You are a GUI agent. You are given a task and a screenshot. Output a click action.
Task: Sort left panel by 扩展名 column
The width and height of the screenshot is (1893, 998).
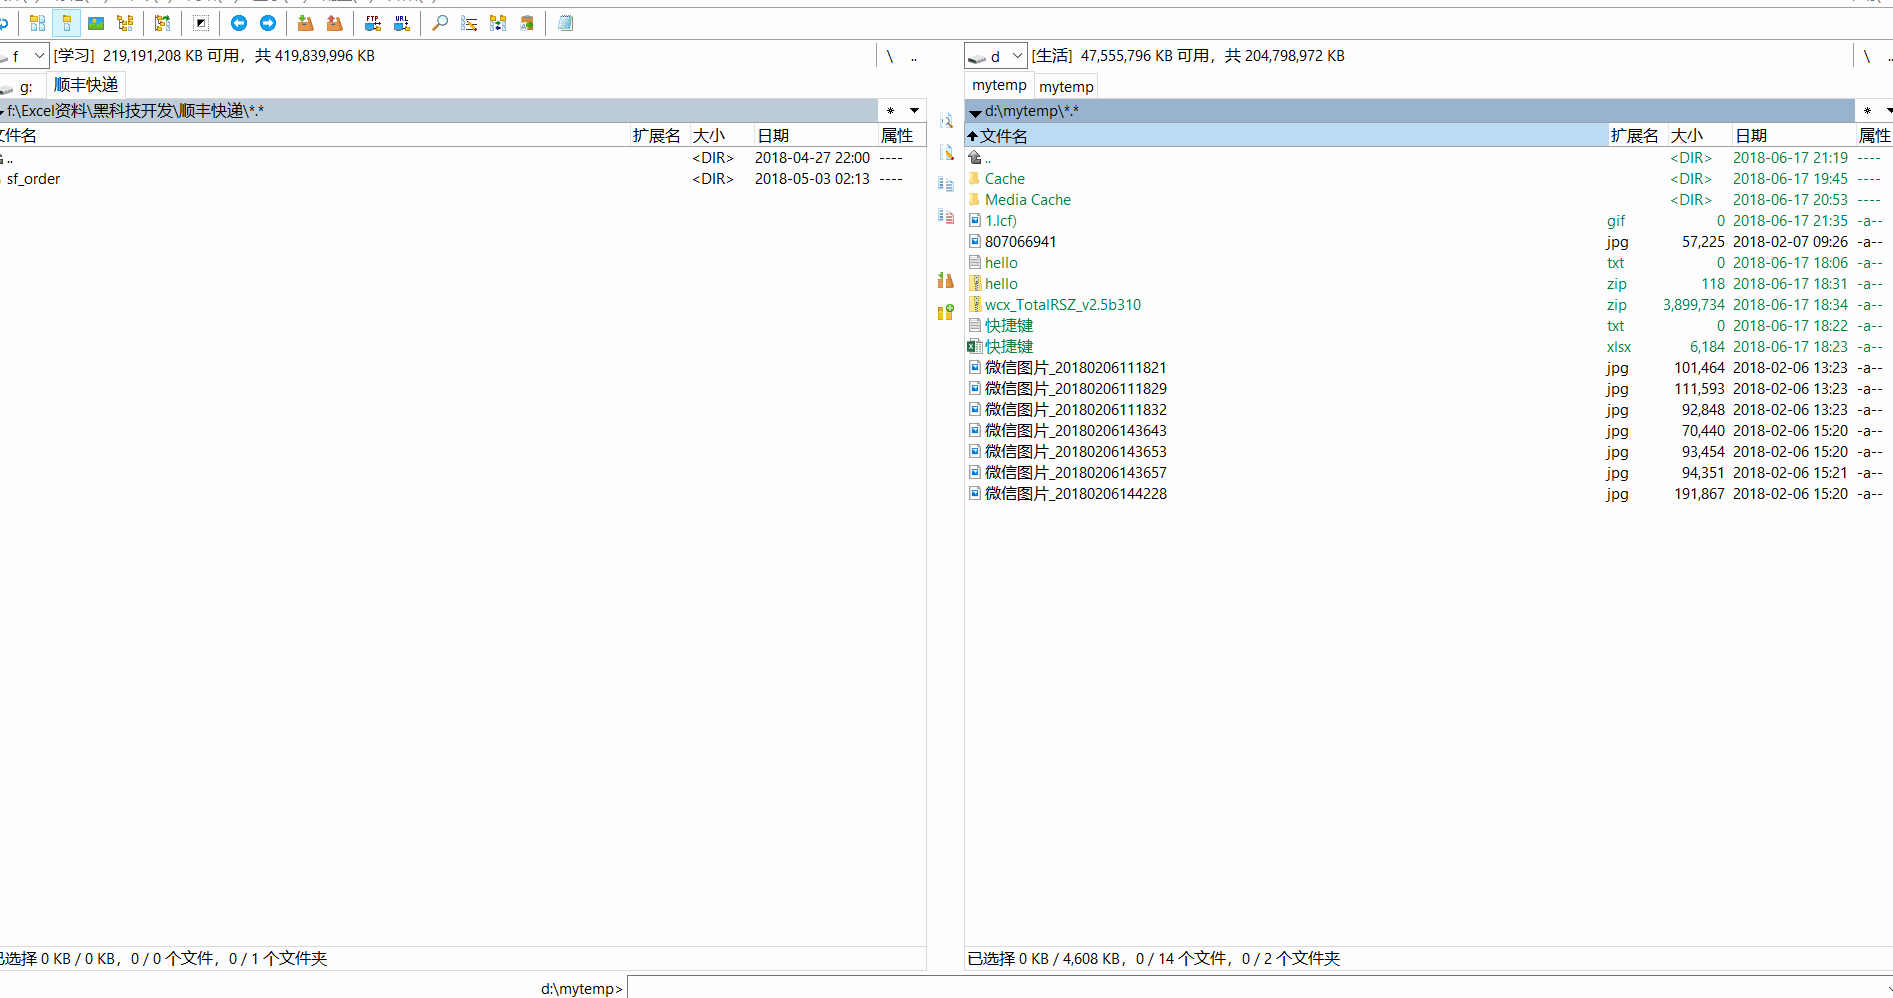coord(659,136)
